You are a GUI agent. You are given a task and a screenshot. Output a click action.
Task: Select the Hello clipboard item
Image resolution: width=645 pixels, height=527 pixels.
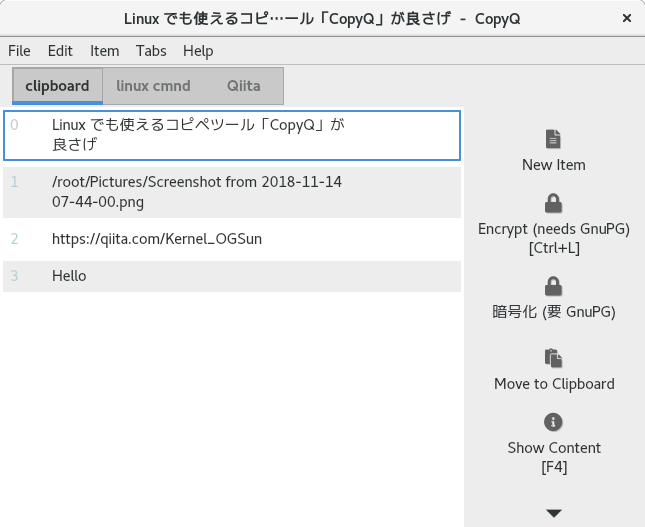pos(232,276)
